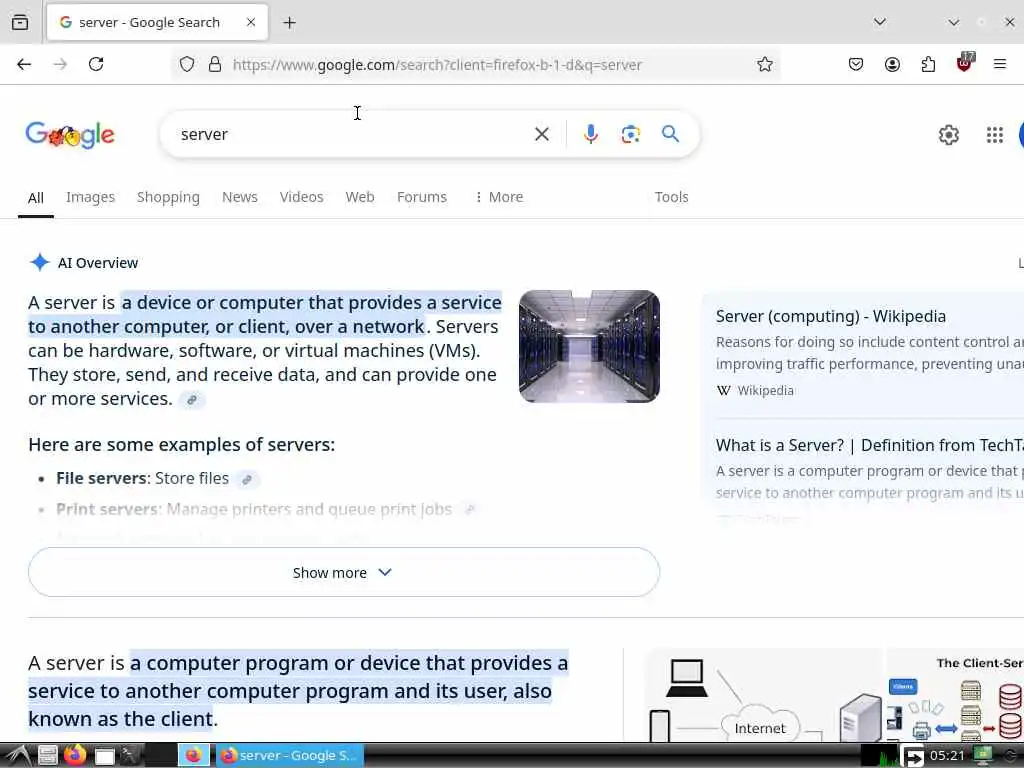Open the Google apps grid

(x=995, y=135)
